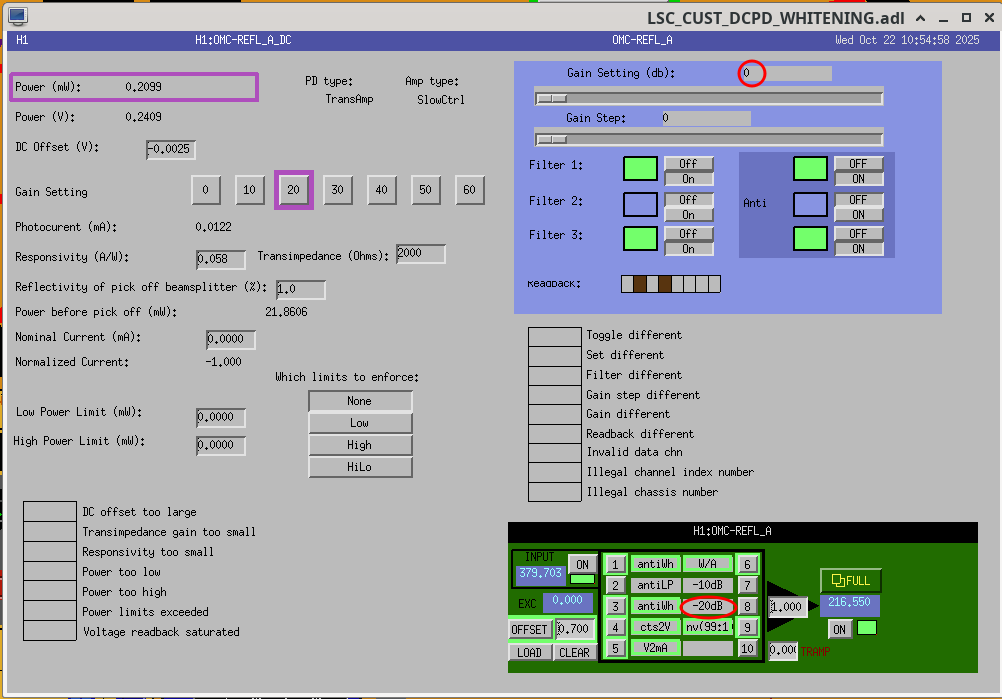This screenshot has width=1002, height=699.
Task: Enable filter bank slot 6
Action: [x=748, y=564]
